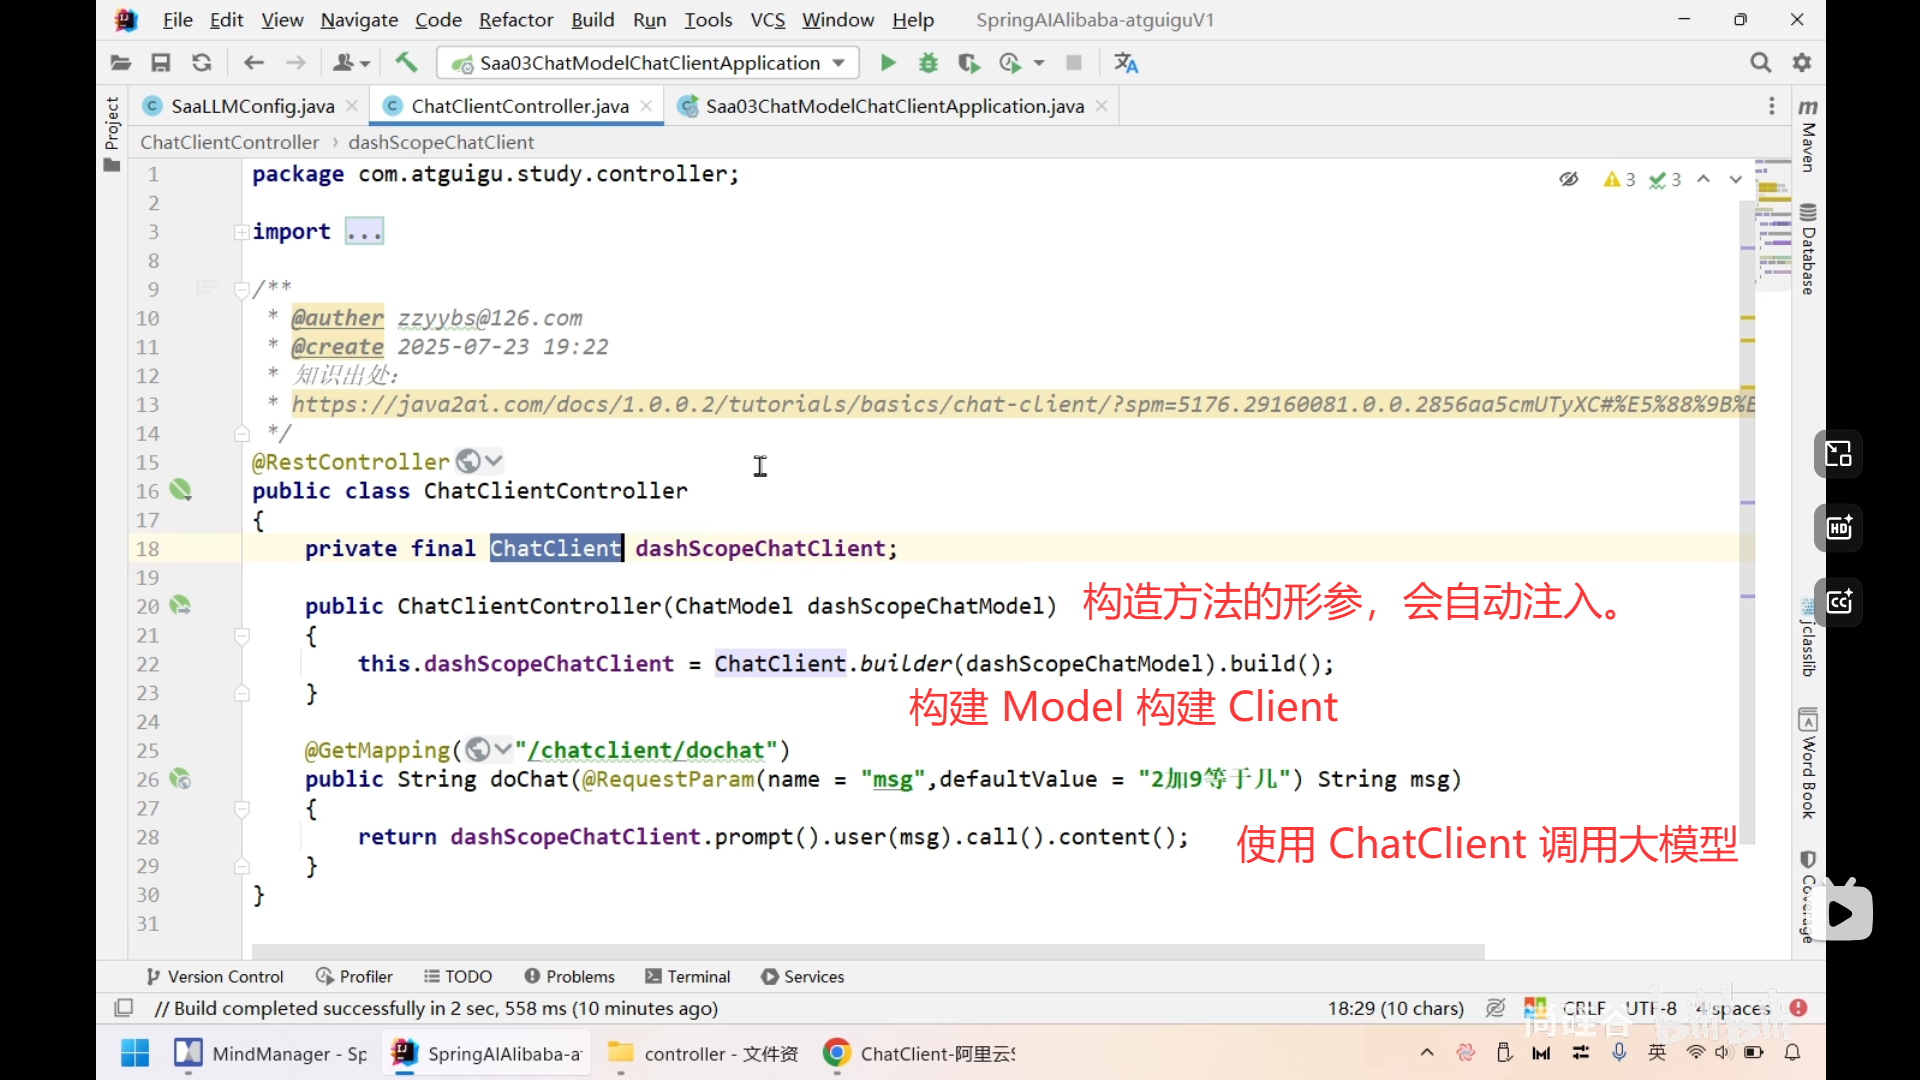Toggle tool window bars icon in status bar
Screen dimensions: 1920x1080
click(124, 1008)
